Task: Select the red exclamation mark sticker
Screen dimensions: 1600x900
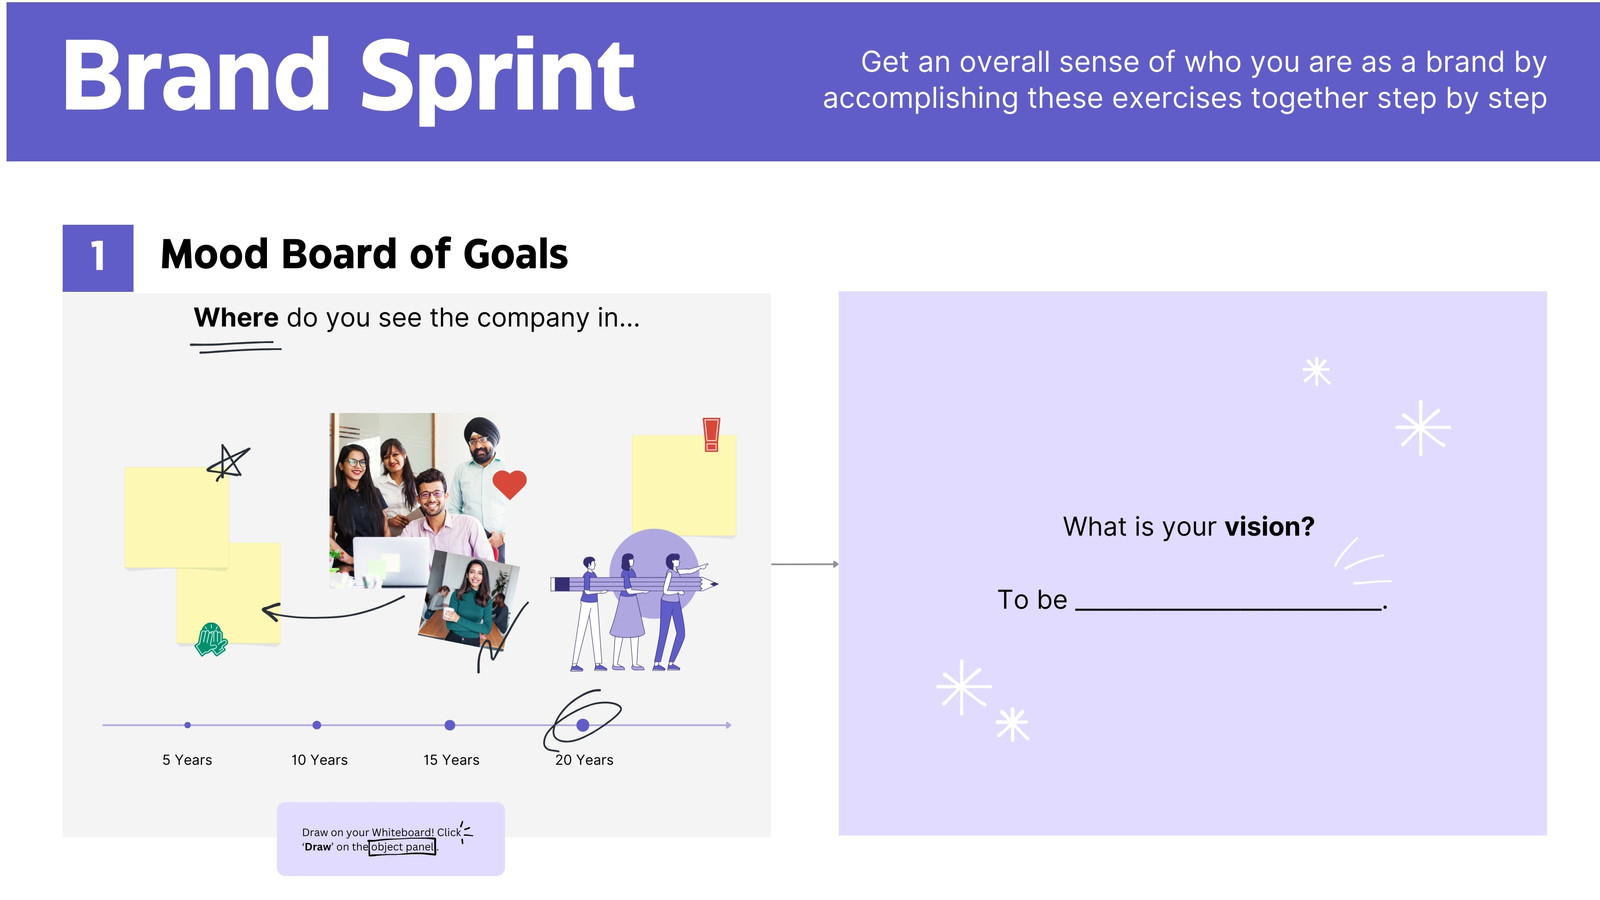Action: pyautogui.click(x=711, y=434)
